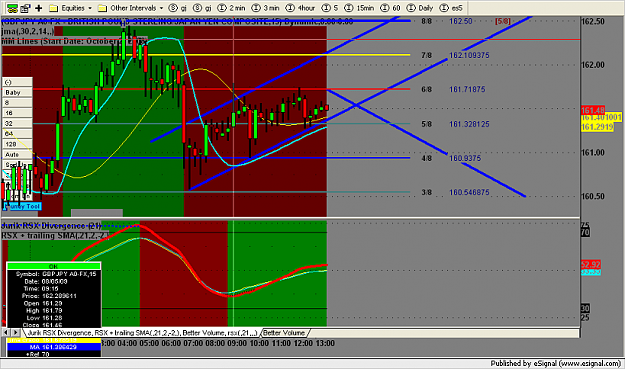
Task: Click the 09:00 time axis label
Action: 237,343
